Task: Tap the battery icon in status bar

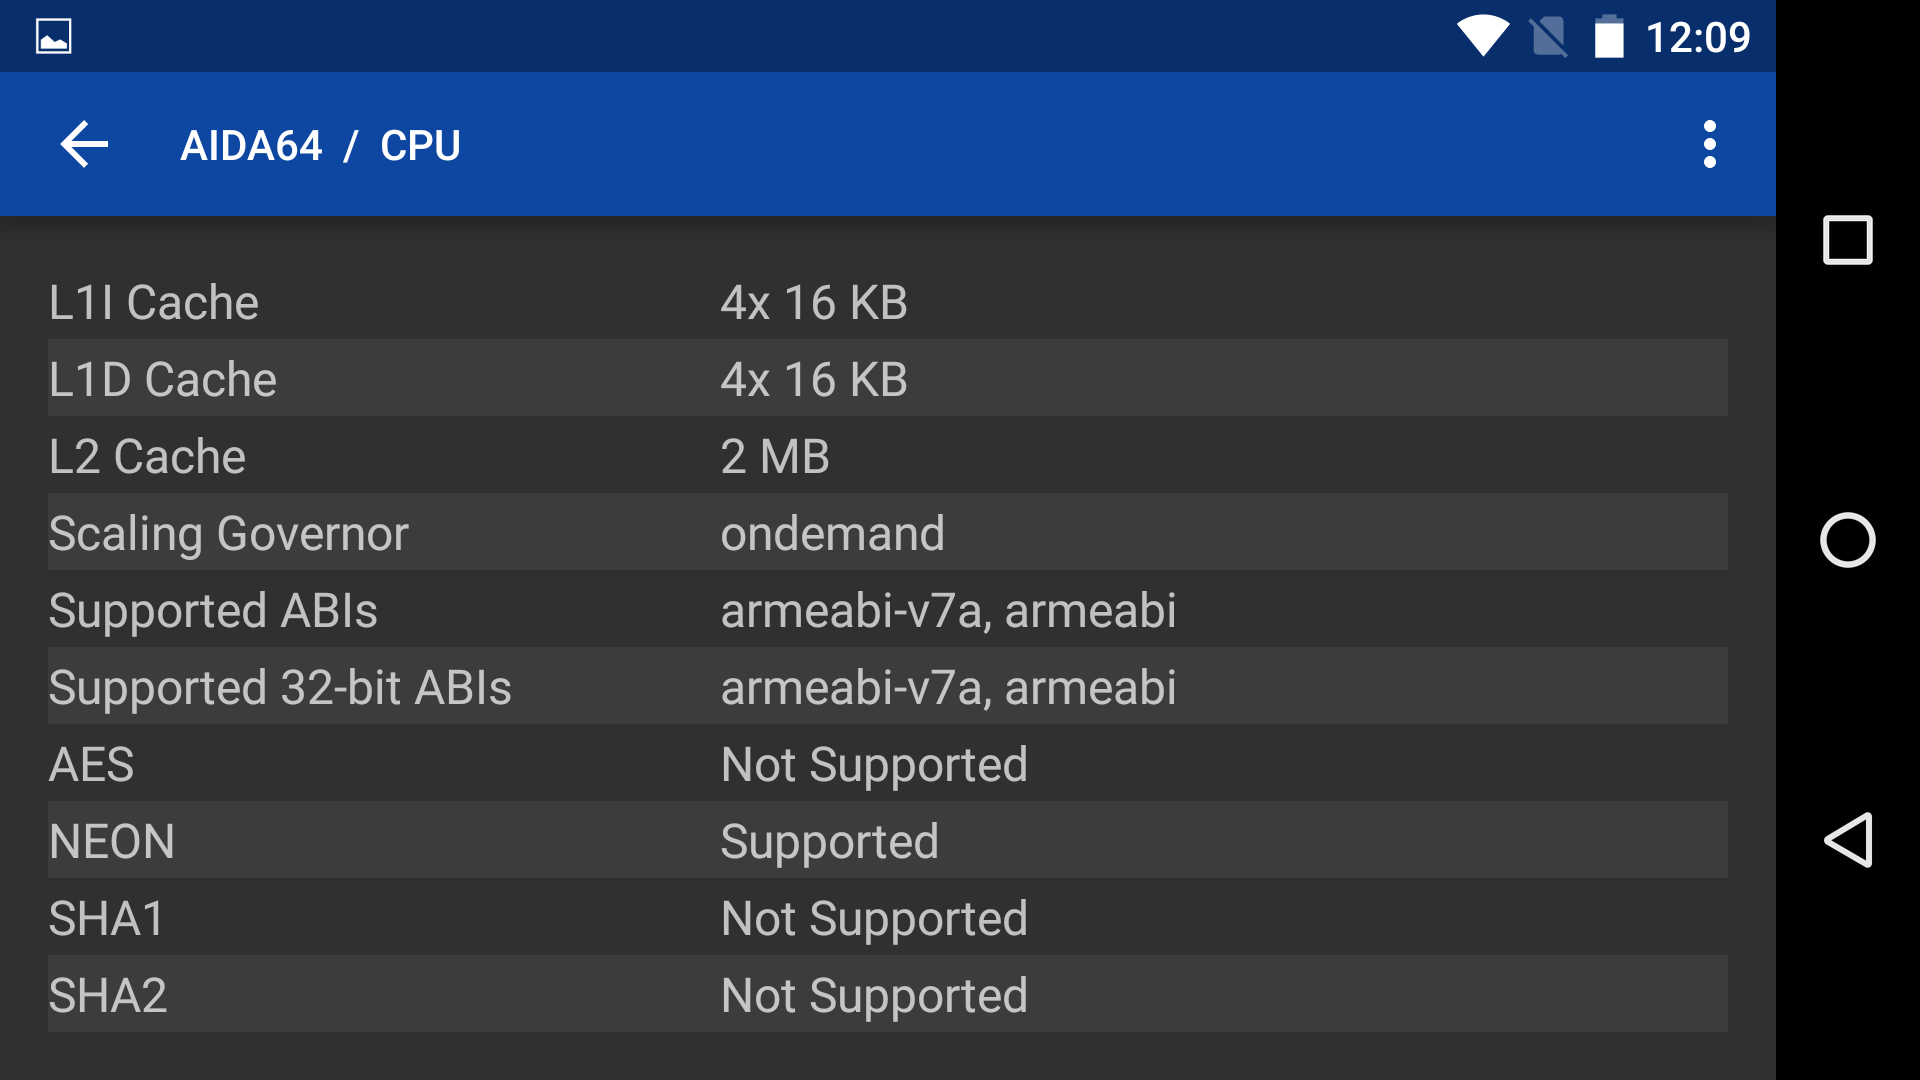Action: (x=1608, y=37)
